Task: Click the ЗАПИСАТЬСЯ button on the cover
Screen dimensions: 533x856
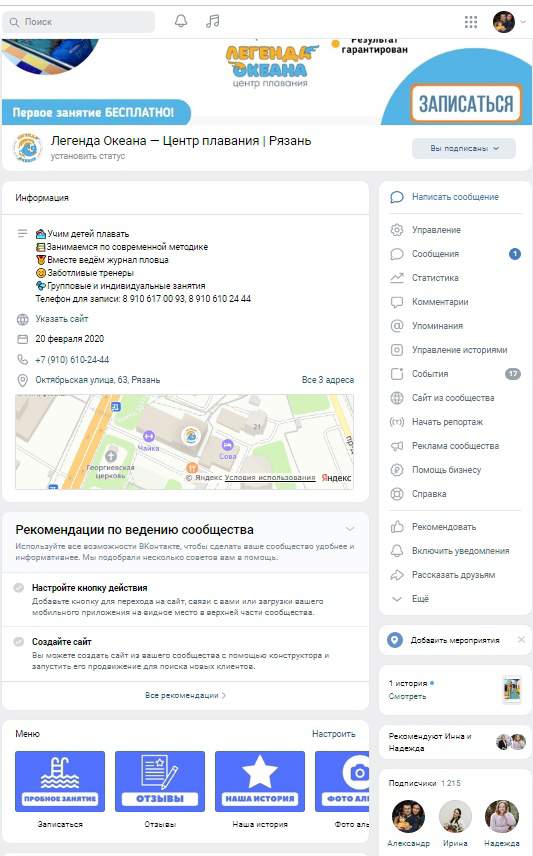Action: [x=466, y=103]
